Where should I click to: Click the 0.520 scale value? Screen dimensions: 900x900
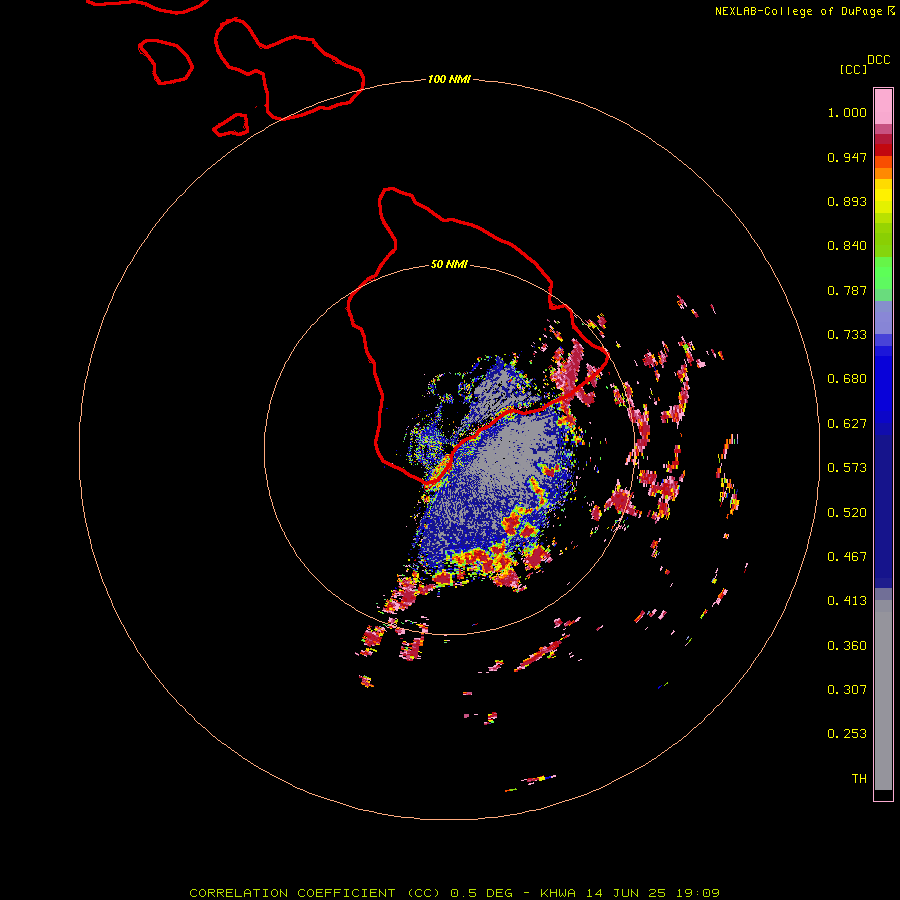tap(847, 513)
